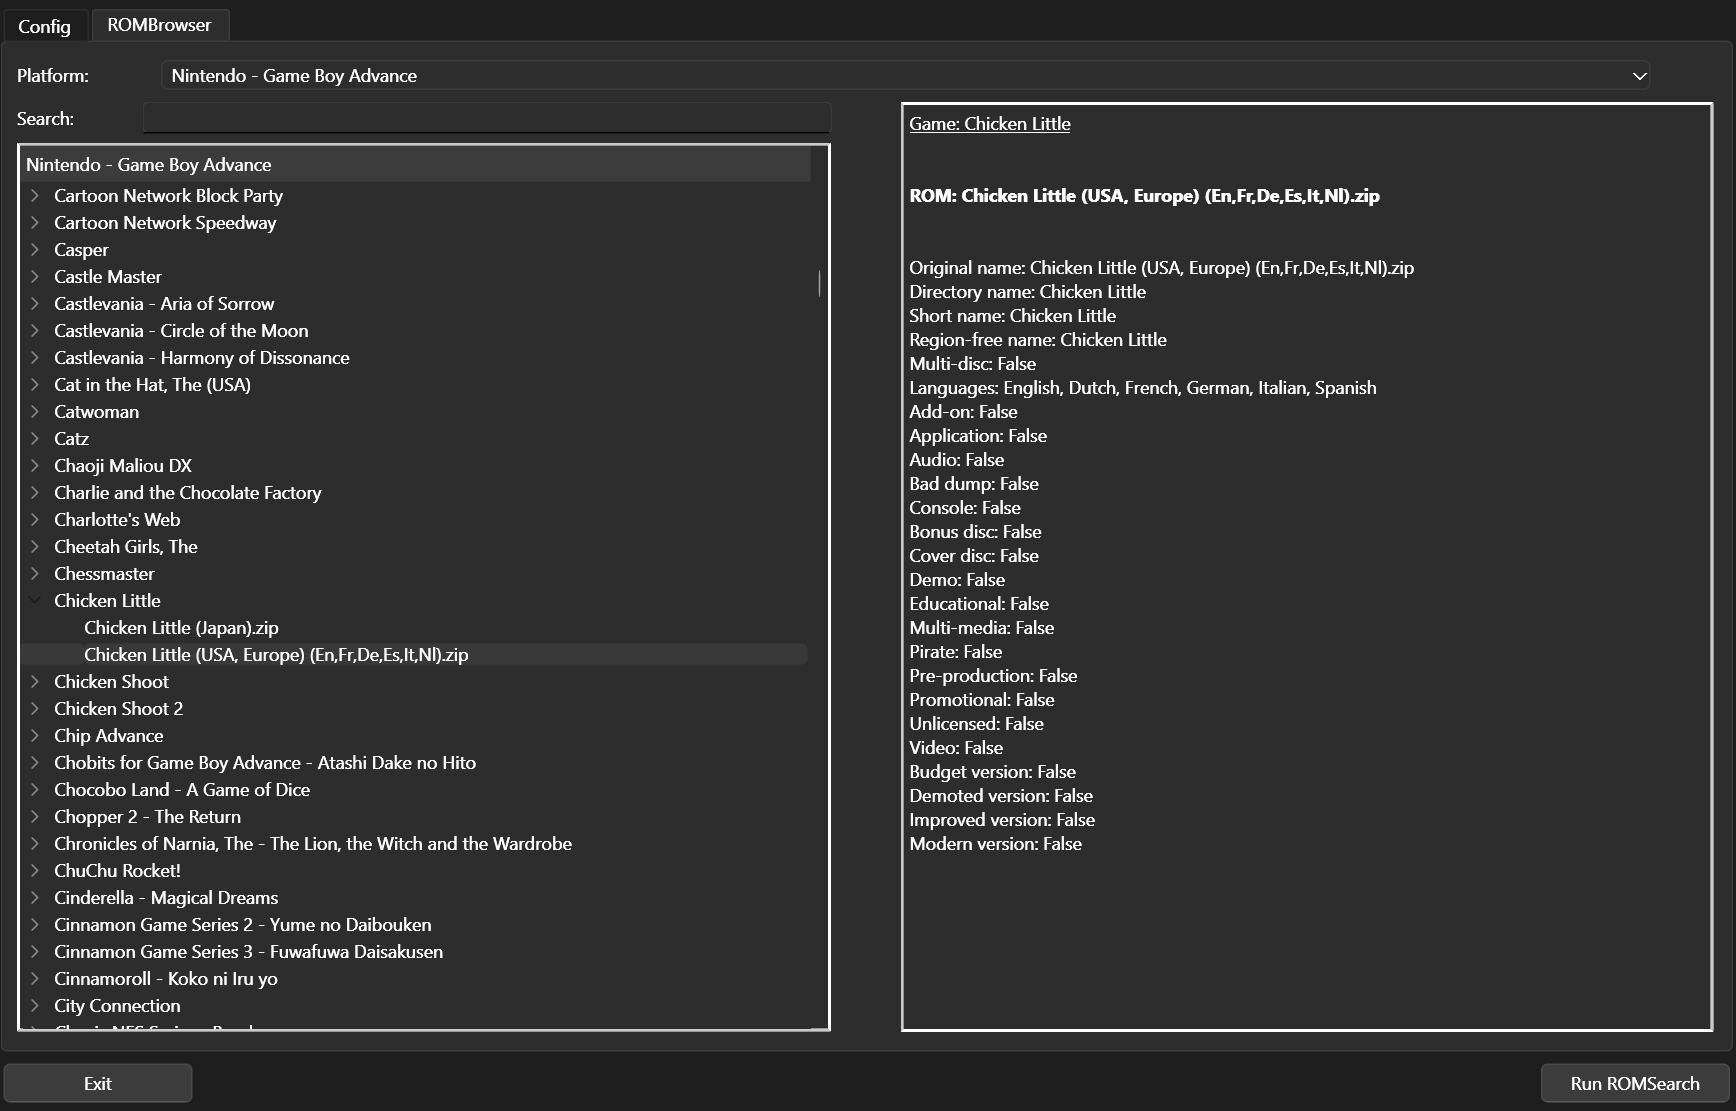
Task: Select Chopper 2 - The Return
Action: coord(147,817)
